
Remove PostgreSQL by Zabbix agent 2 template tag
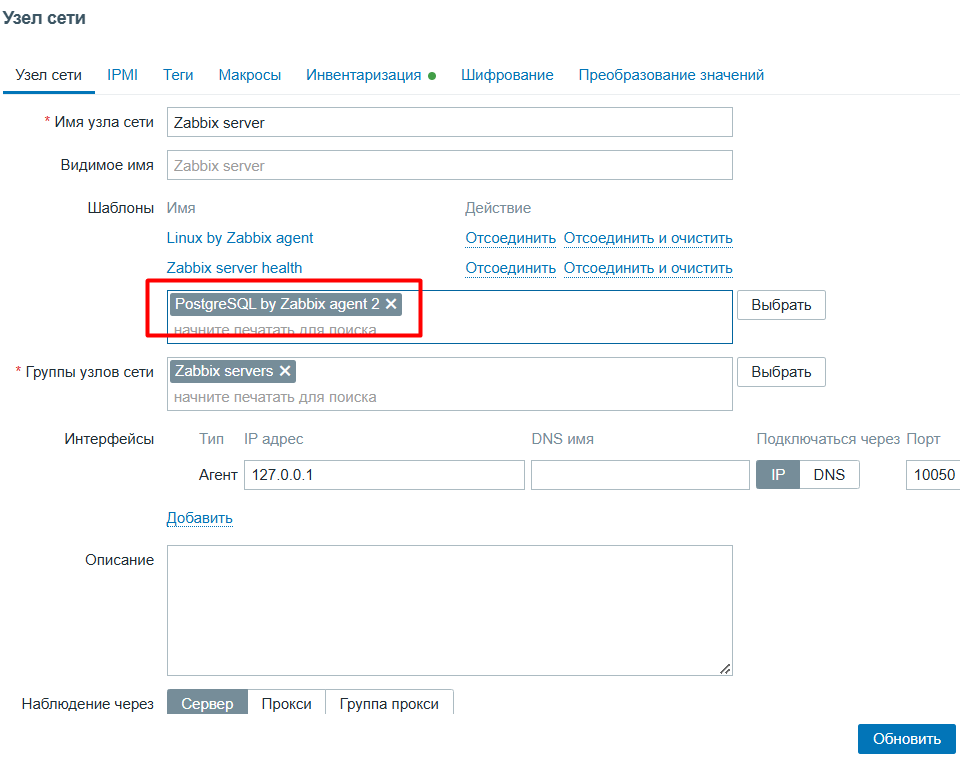click(x=391, y=304)
